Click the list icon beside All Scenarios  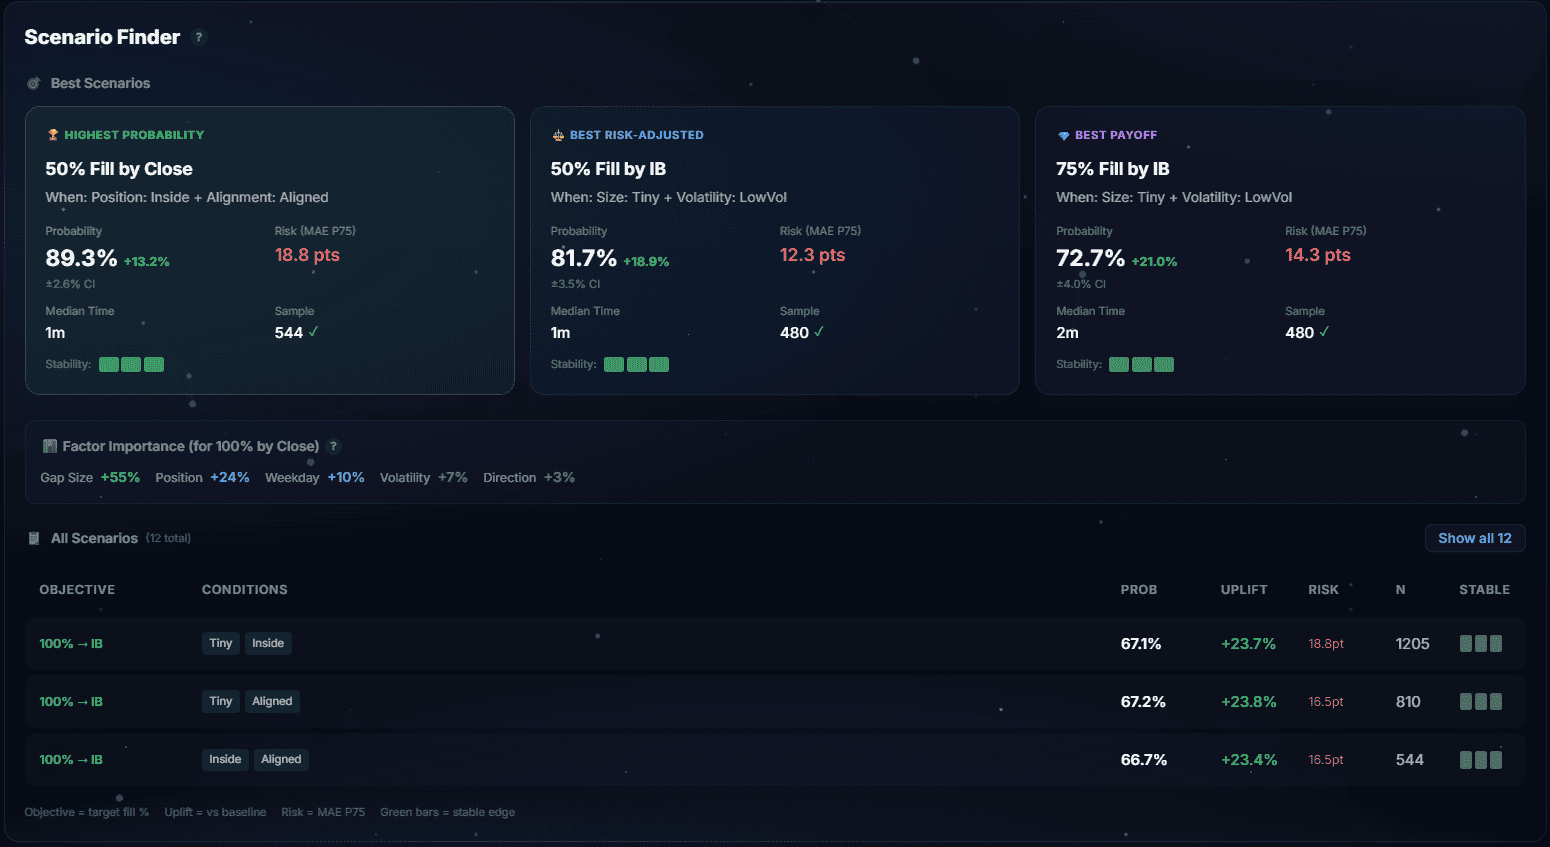(34, 538)
